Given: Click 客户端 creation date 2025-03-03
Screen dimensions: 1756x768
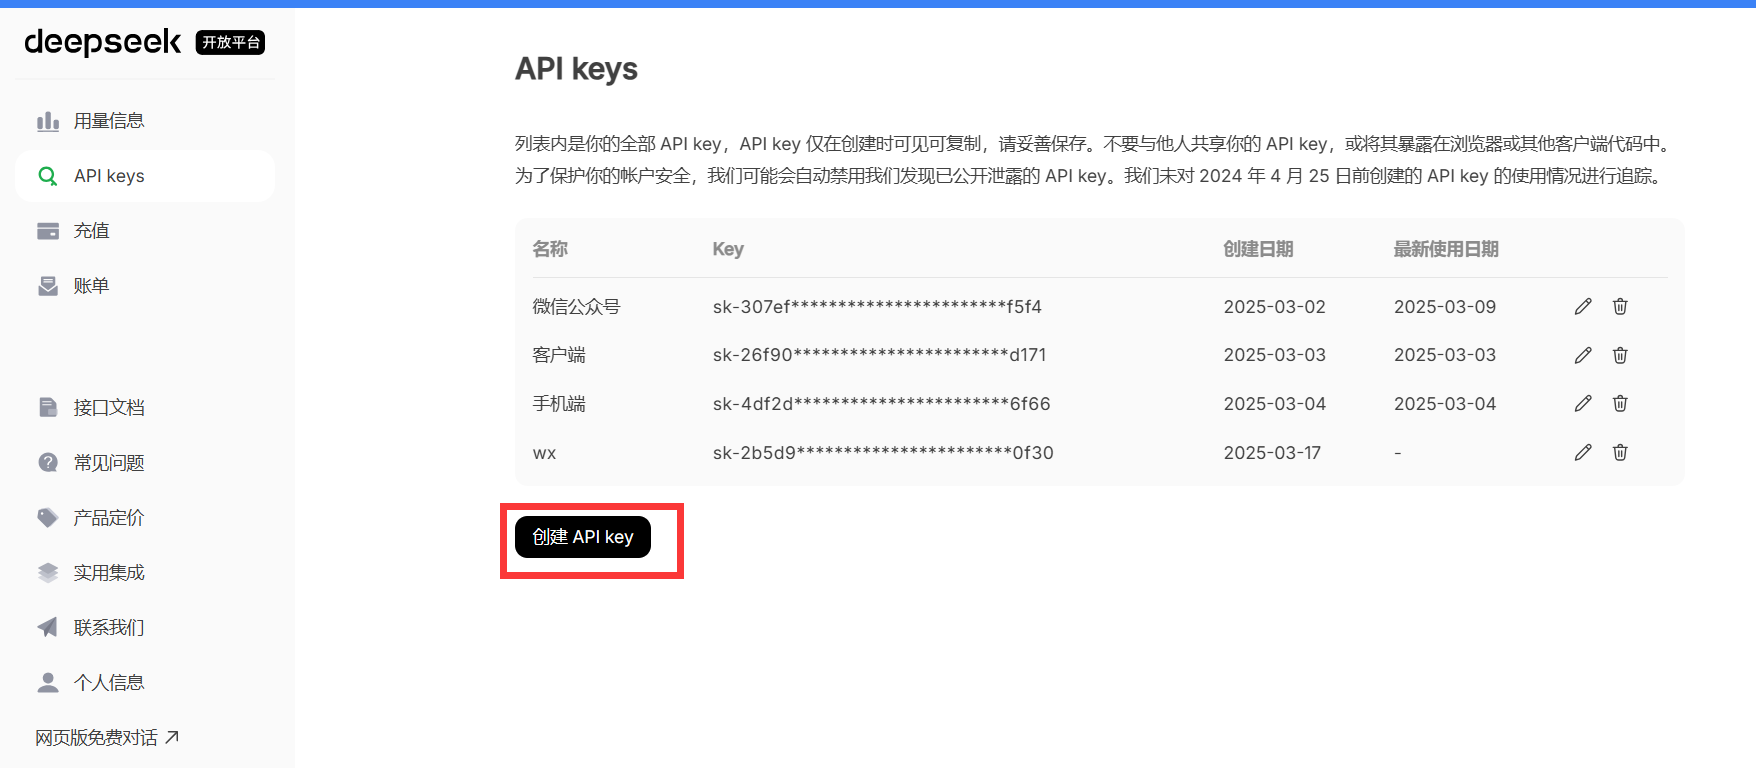Looking at the screenshot, I should click(1274, 355).
